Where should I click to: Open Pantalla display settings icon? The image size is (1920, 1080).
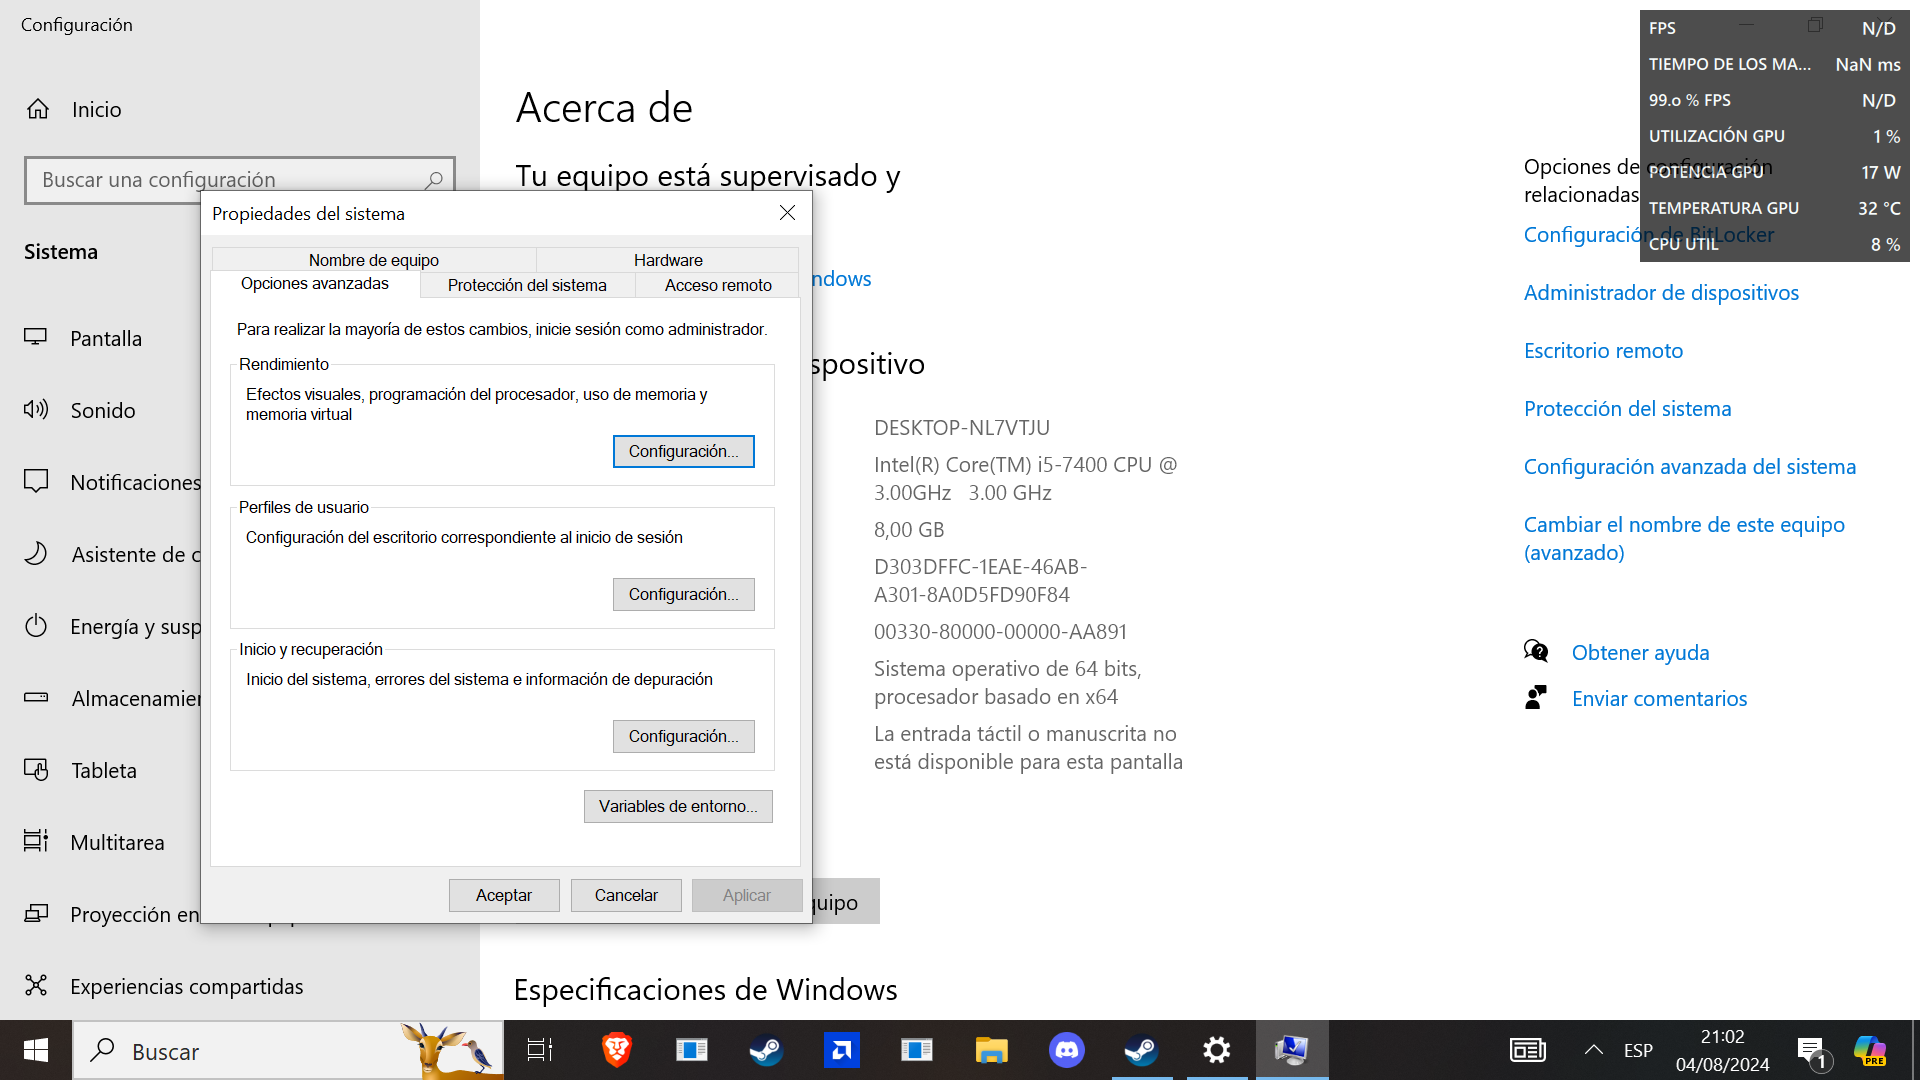pos(36,338)
